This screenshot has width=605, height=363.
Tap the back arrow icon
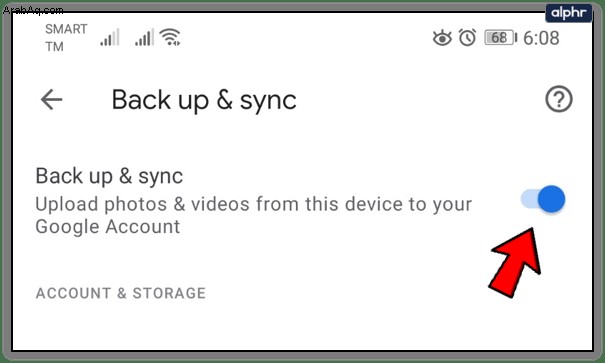(51, 100)
